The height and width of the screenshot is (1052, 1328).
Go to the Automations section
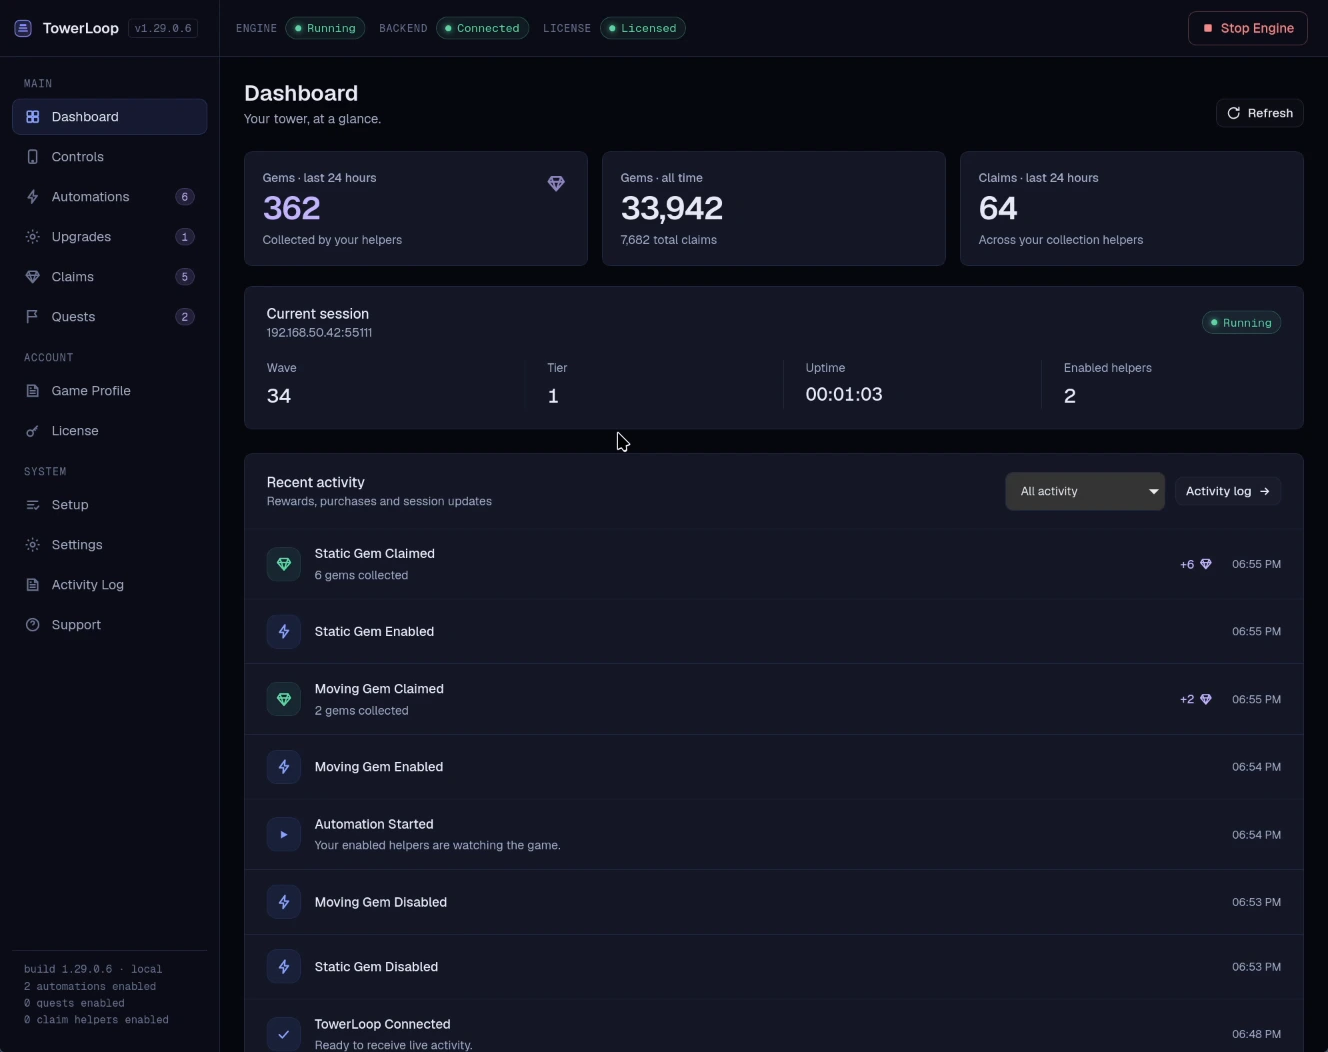tap(110, 197)
